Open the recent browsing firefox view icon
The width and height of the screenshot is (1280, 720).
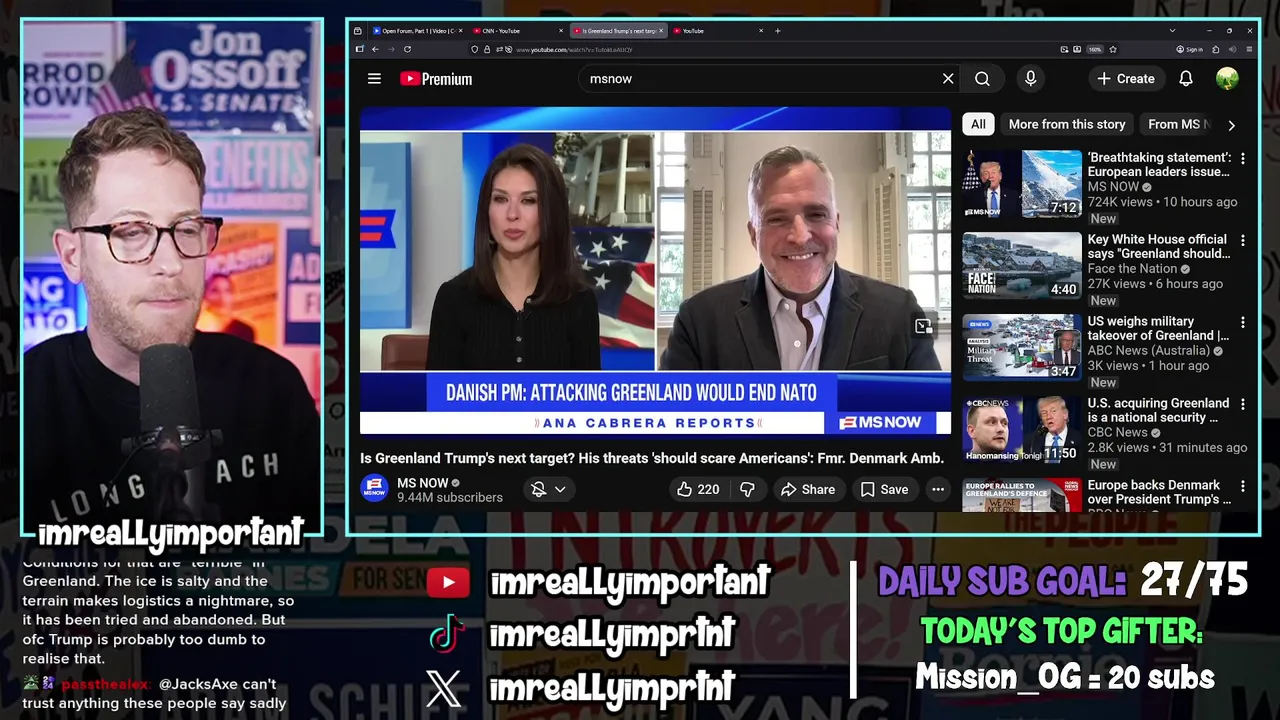(358, 31)
